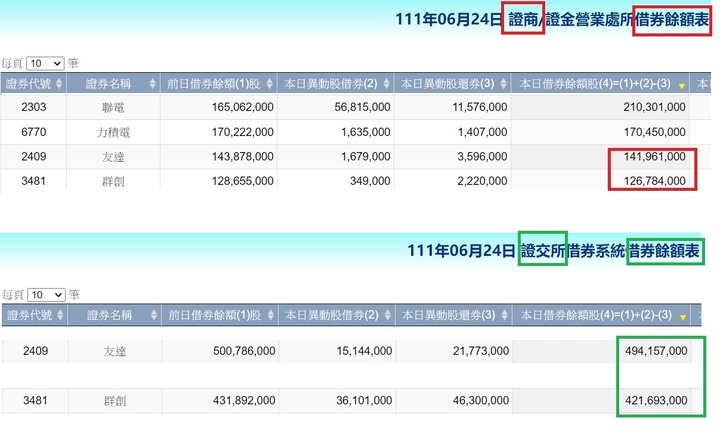The height and width of the screenshot is (430, 720).
Task: Click 友達 in the lower table
Action: pyautogui.click(x=114, y=351)
